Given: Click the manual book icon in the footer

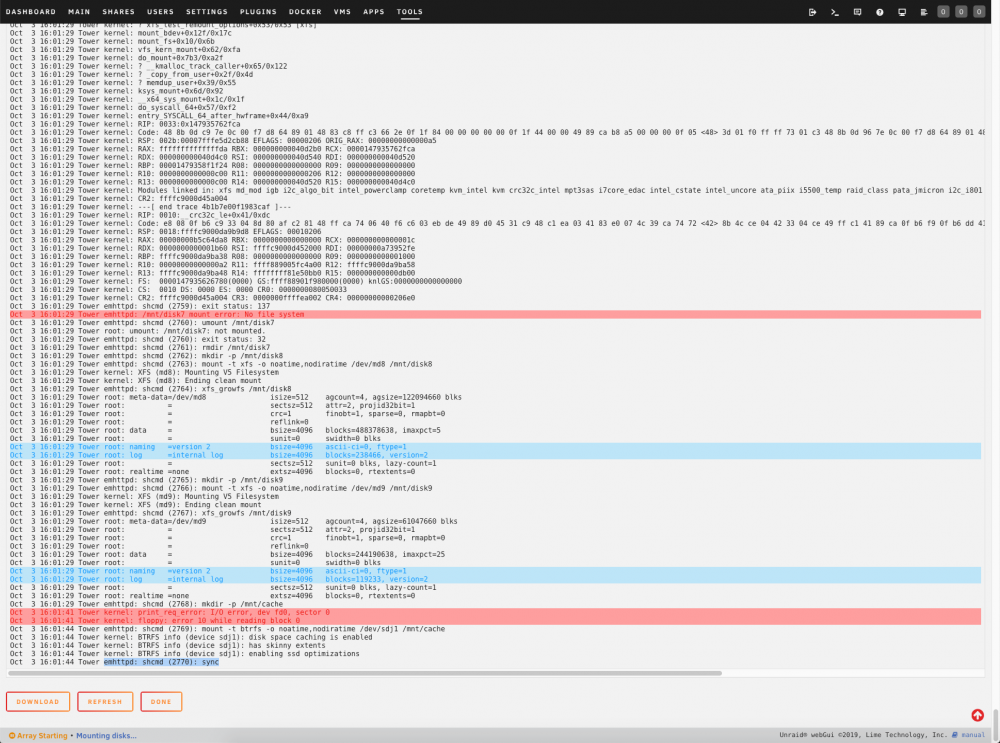Looking at the screenshot, I should (x=955, y=735).
